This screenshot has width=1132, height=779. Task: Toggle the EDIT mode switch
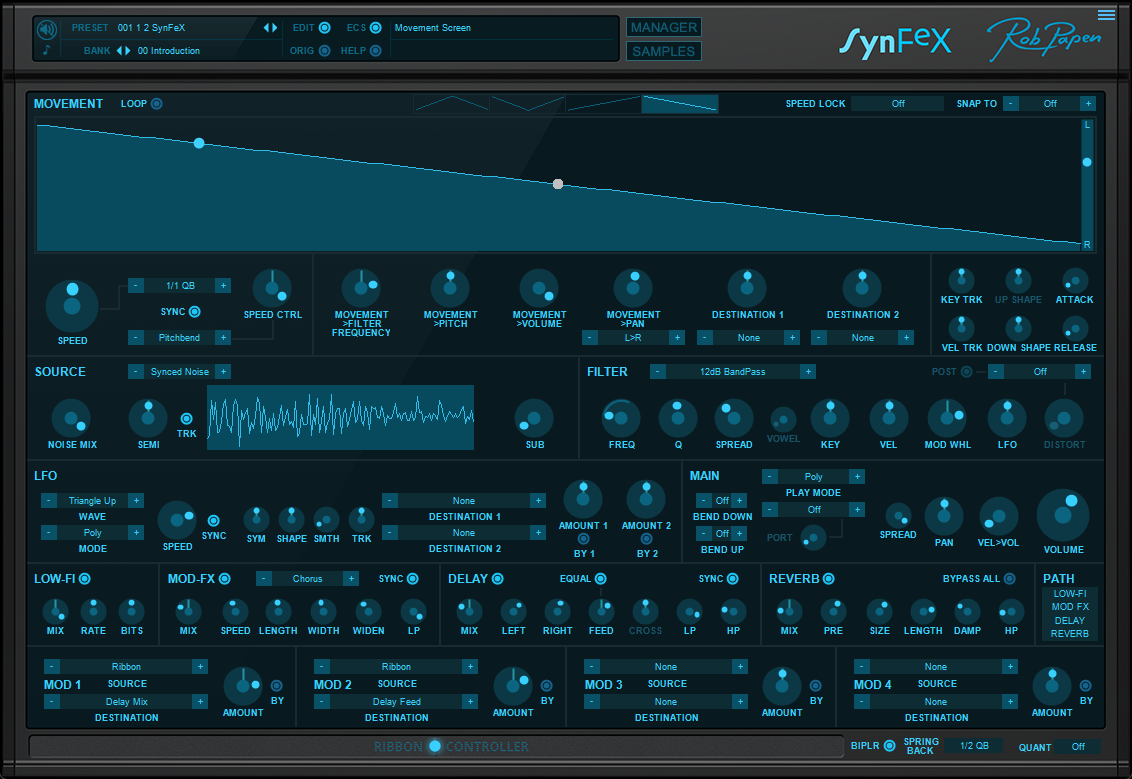pyautogui.click(x=325, y=28)
